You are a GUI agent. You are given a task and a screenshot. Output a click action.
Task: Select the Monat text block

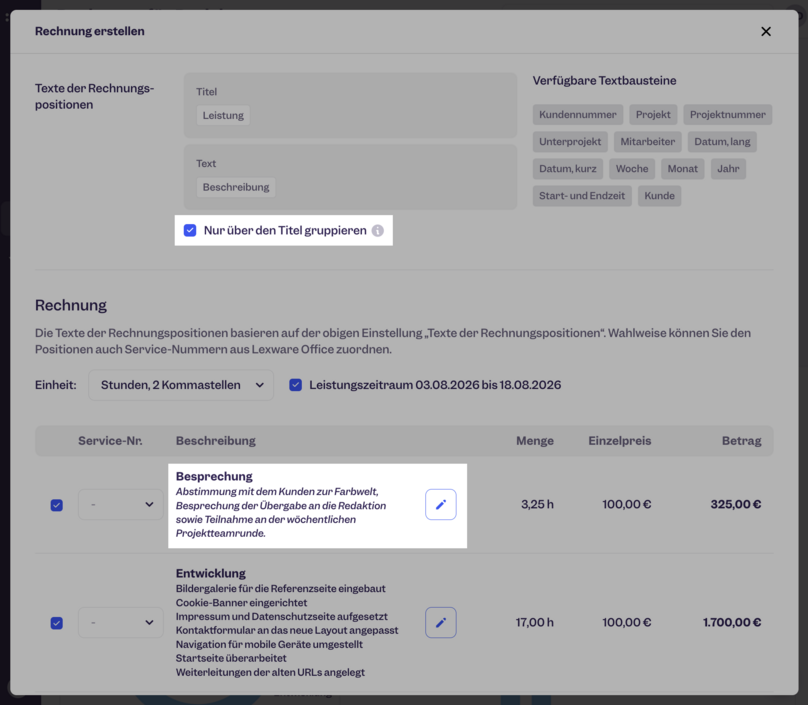point(682,169)
